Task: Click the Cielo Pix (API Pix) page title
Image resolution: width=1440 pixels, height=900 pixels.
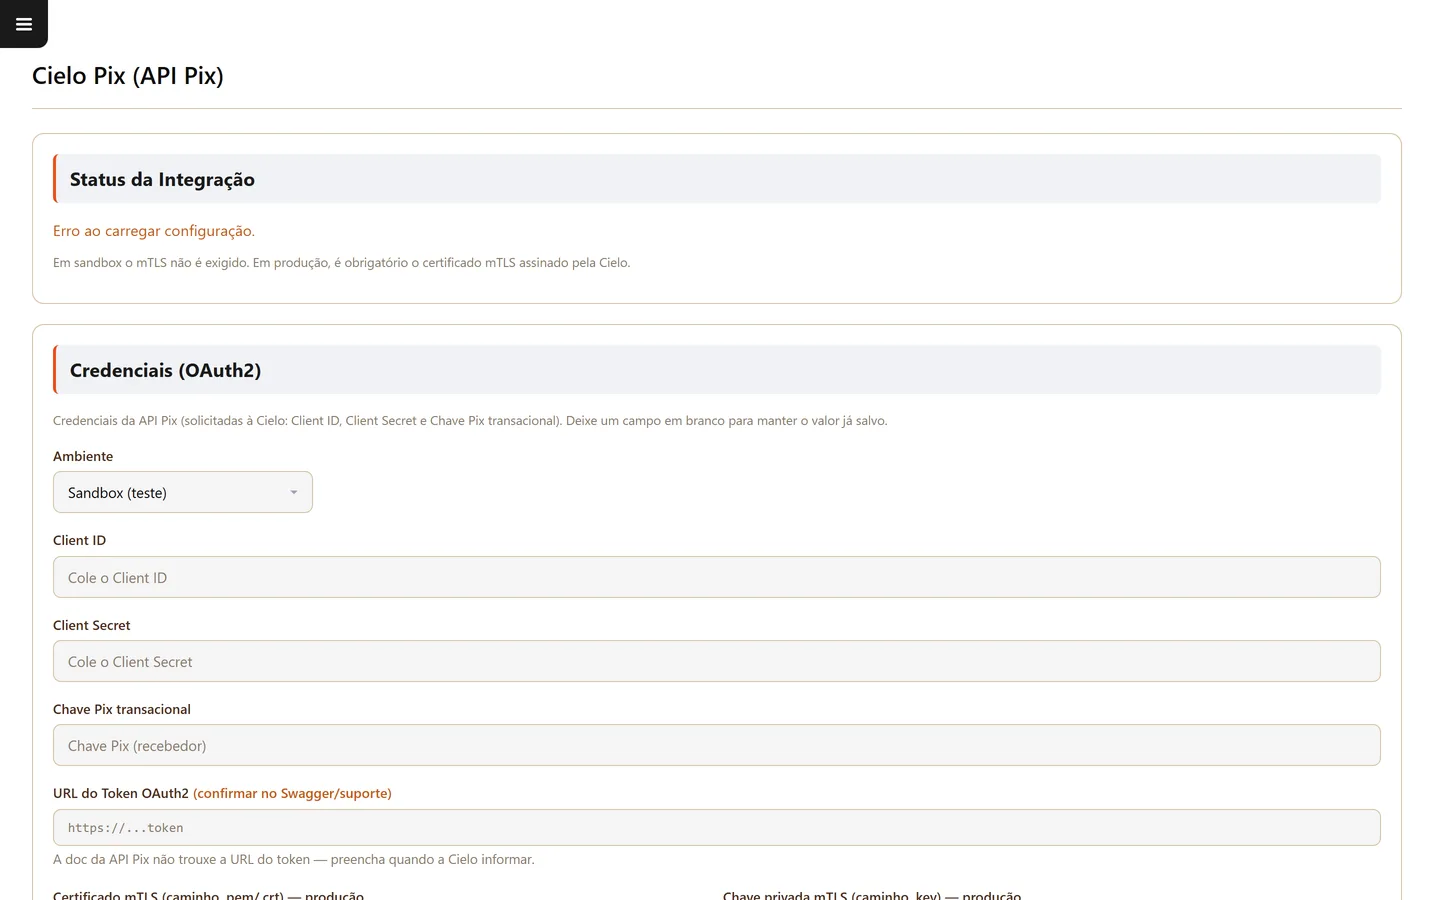Action: [x=128, y=76]
